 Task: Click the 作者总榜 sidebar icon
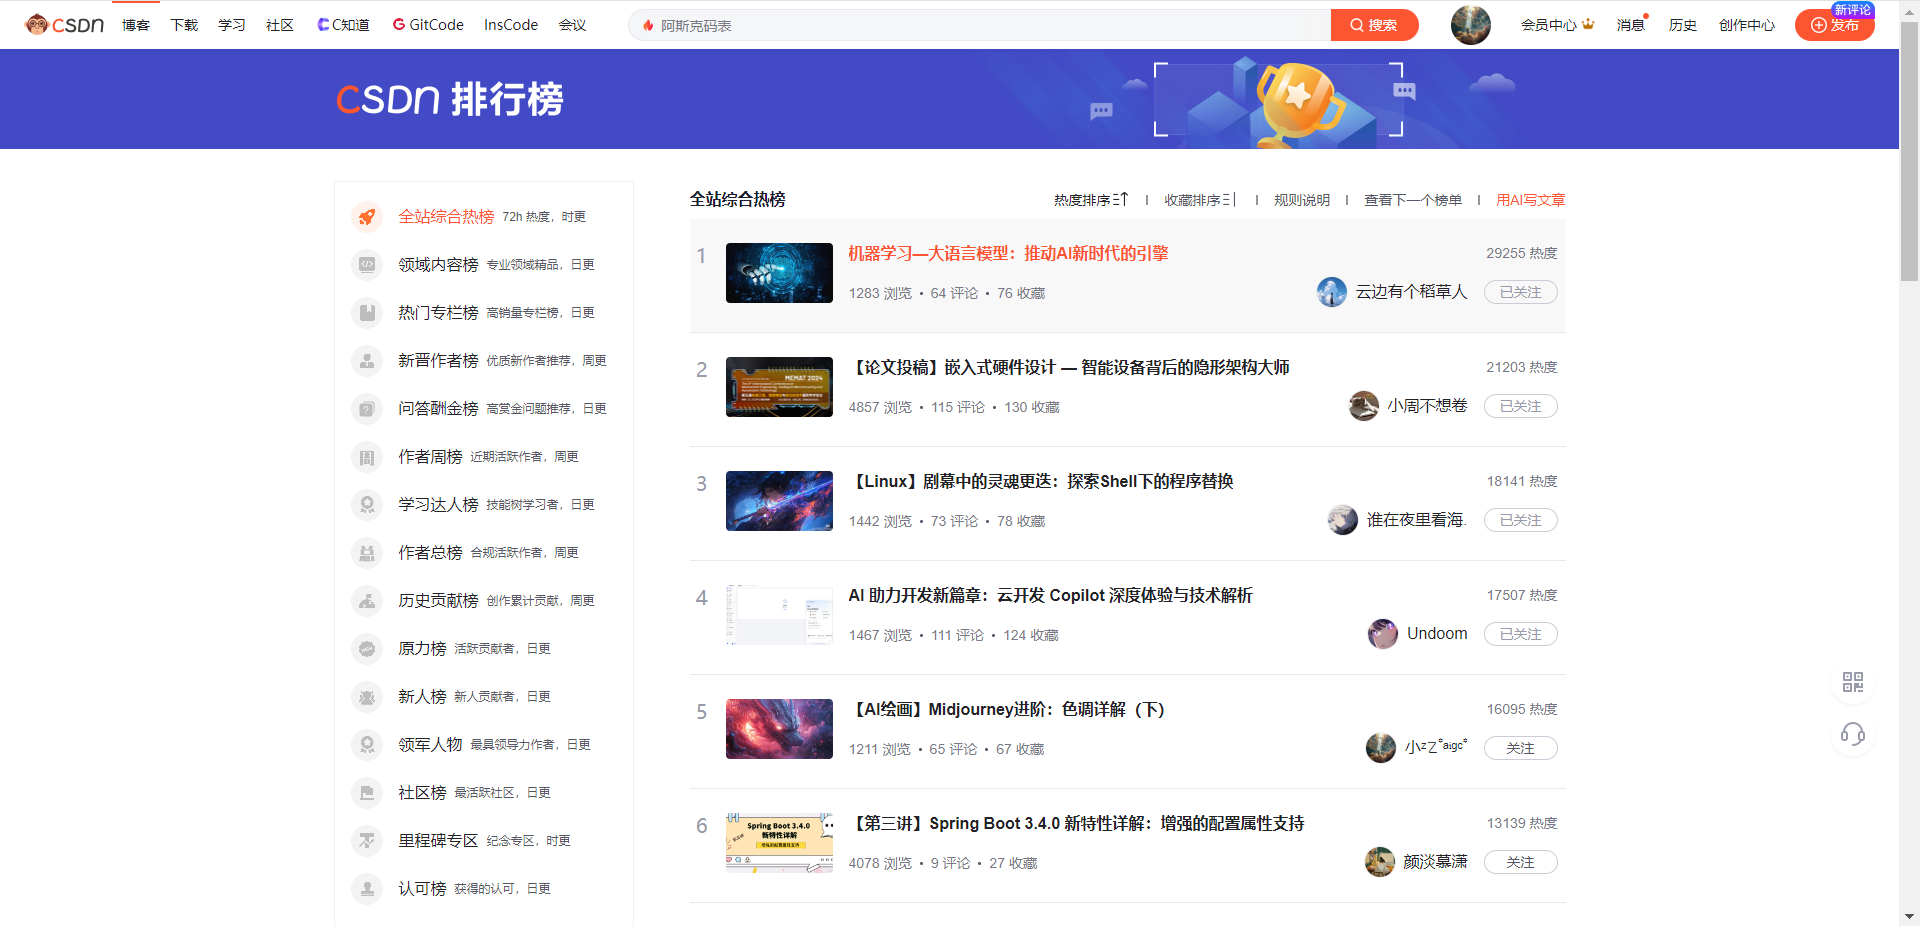pos(367,553)
